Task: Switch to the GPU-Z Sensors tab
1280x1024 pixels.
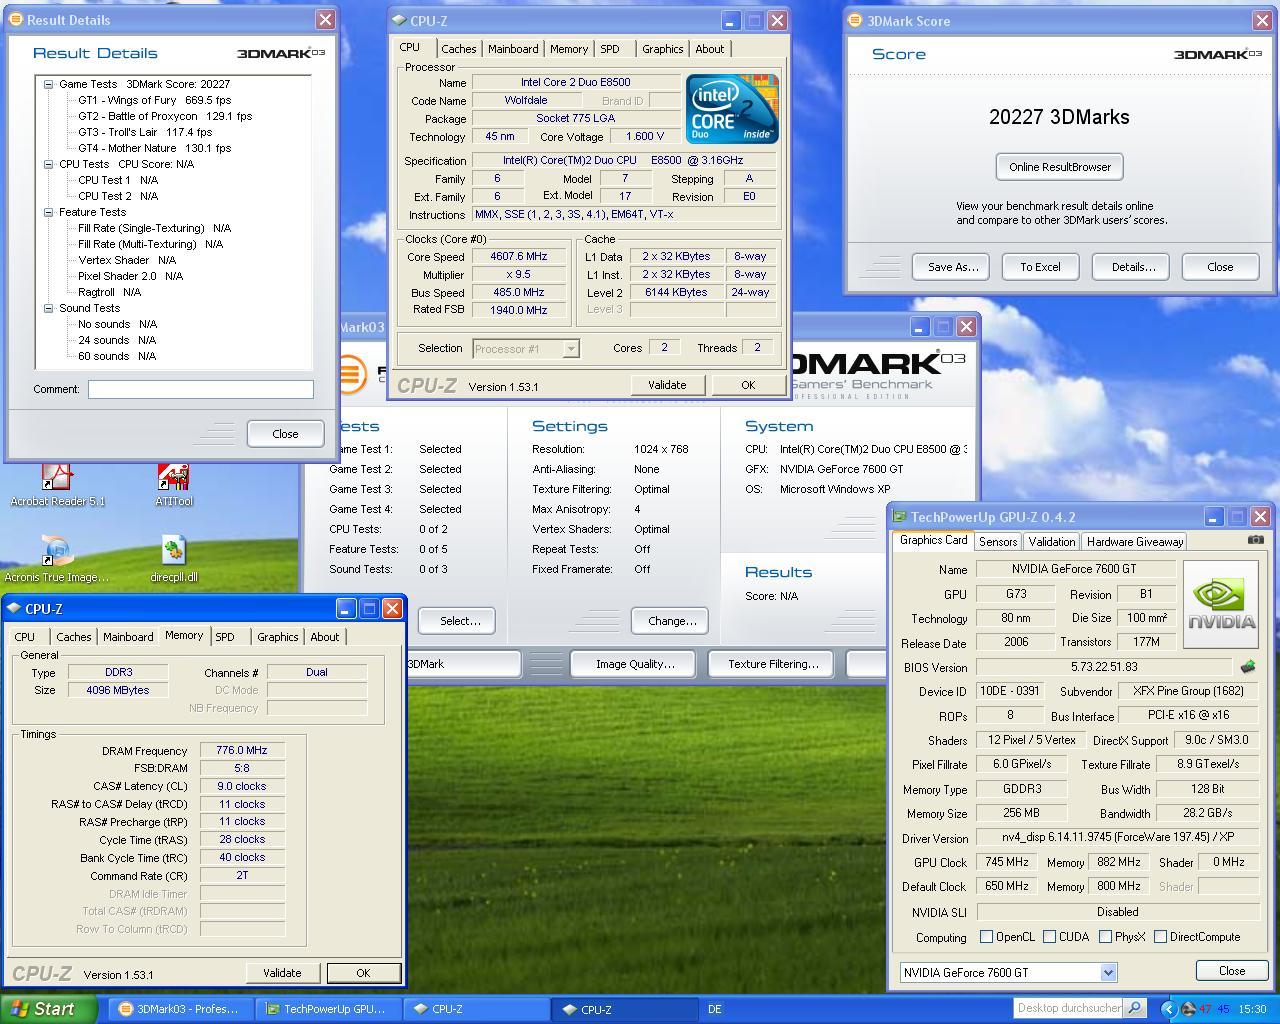Action: [x=998, y=541]
